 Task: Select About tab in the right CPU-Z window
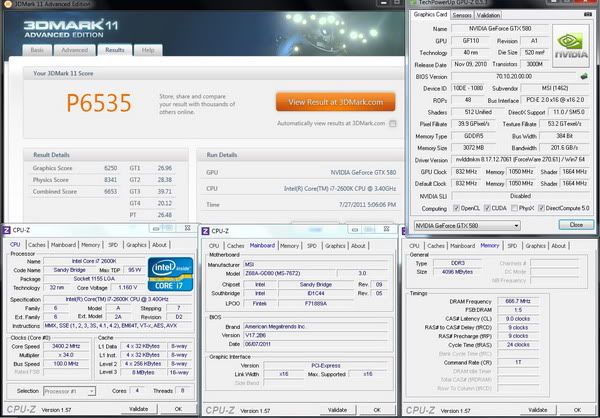click(x=558, y=246)
